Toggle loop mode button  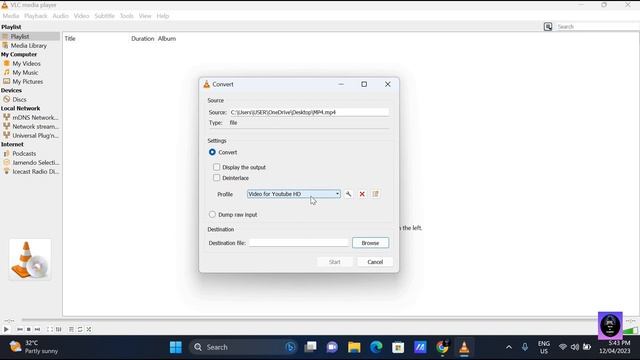pos(80,329)
